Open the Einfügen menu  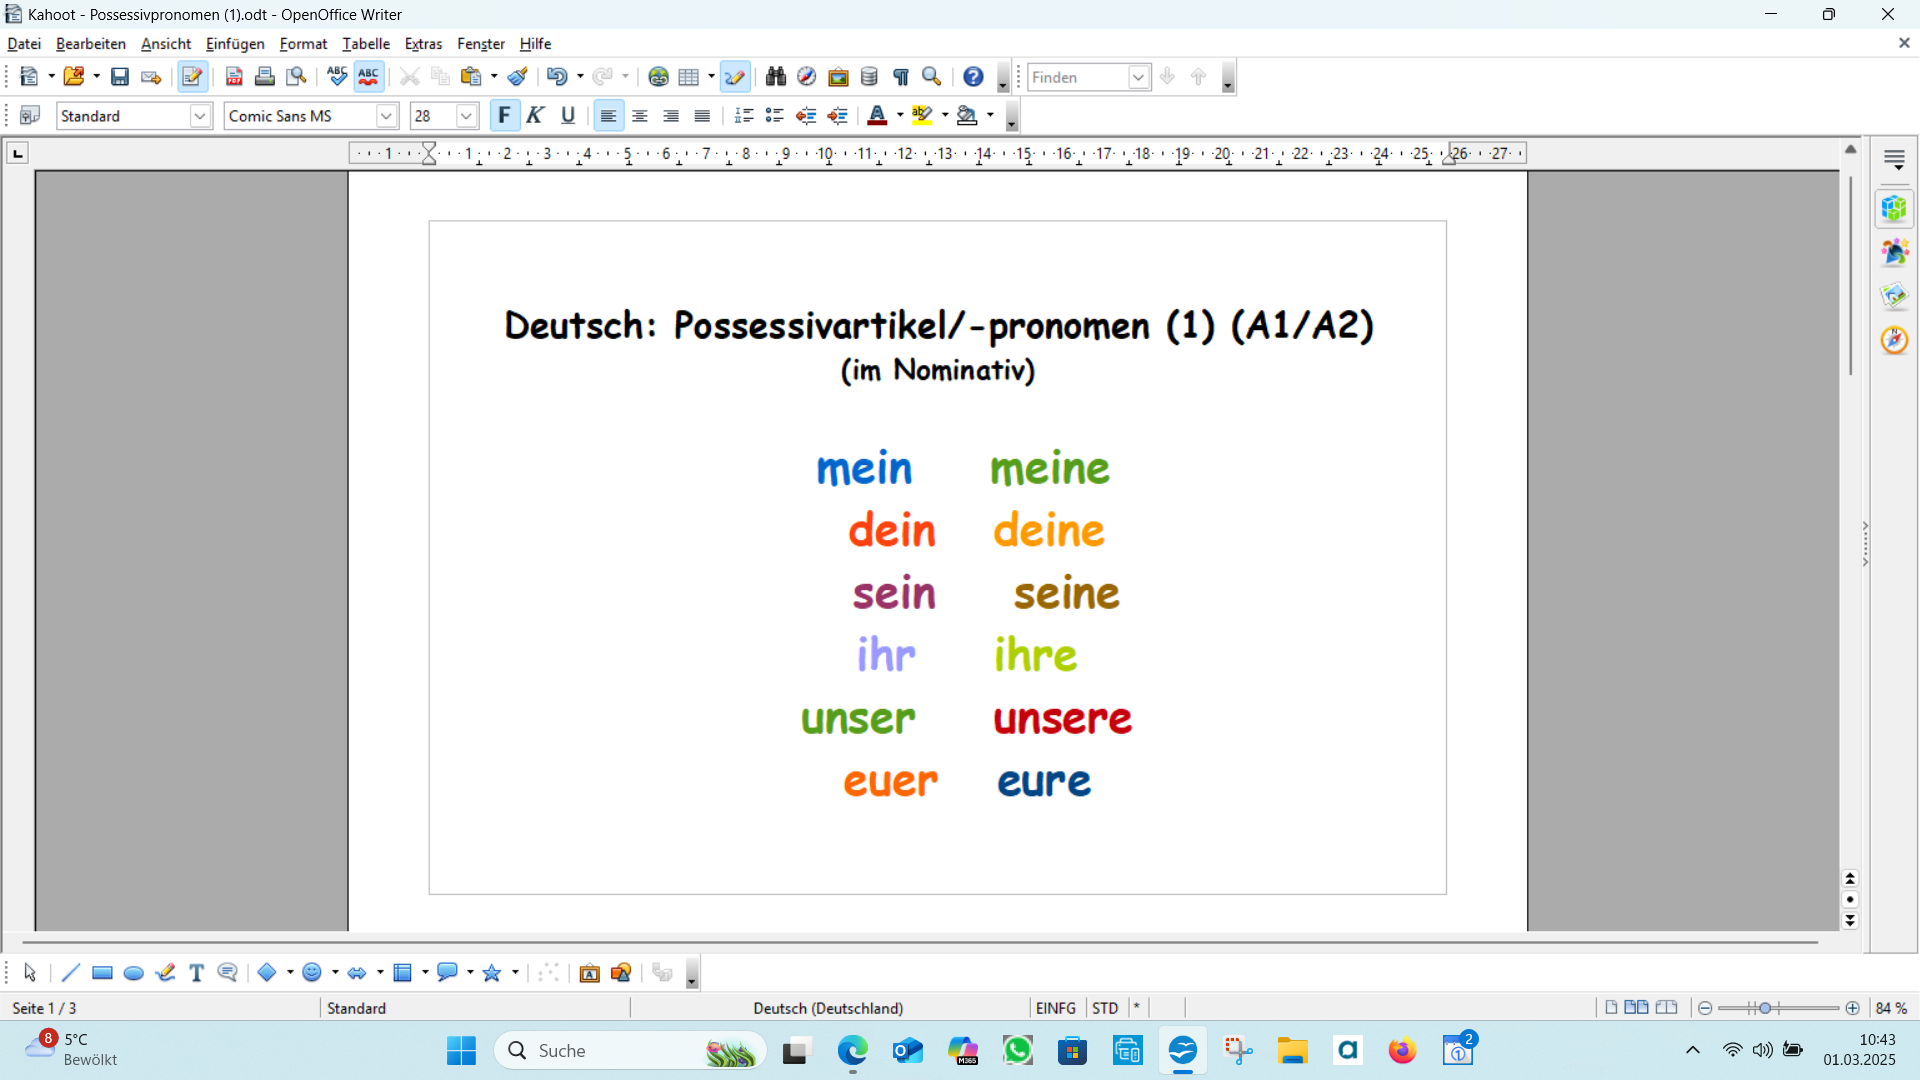[234, 43]
